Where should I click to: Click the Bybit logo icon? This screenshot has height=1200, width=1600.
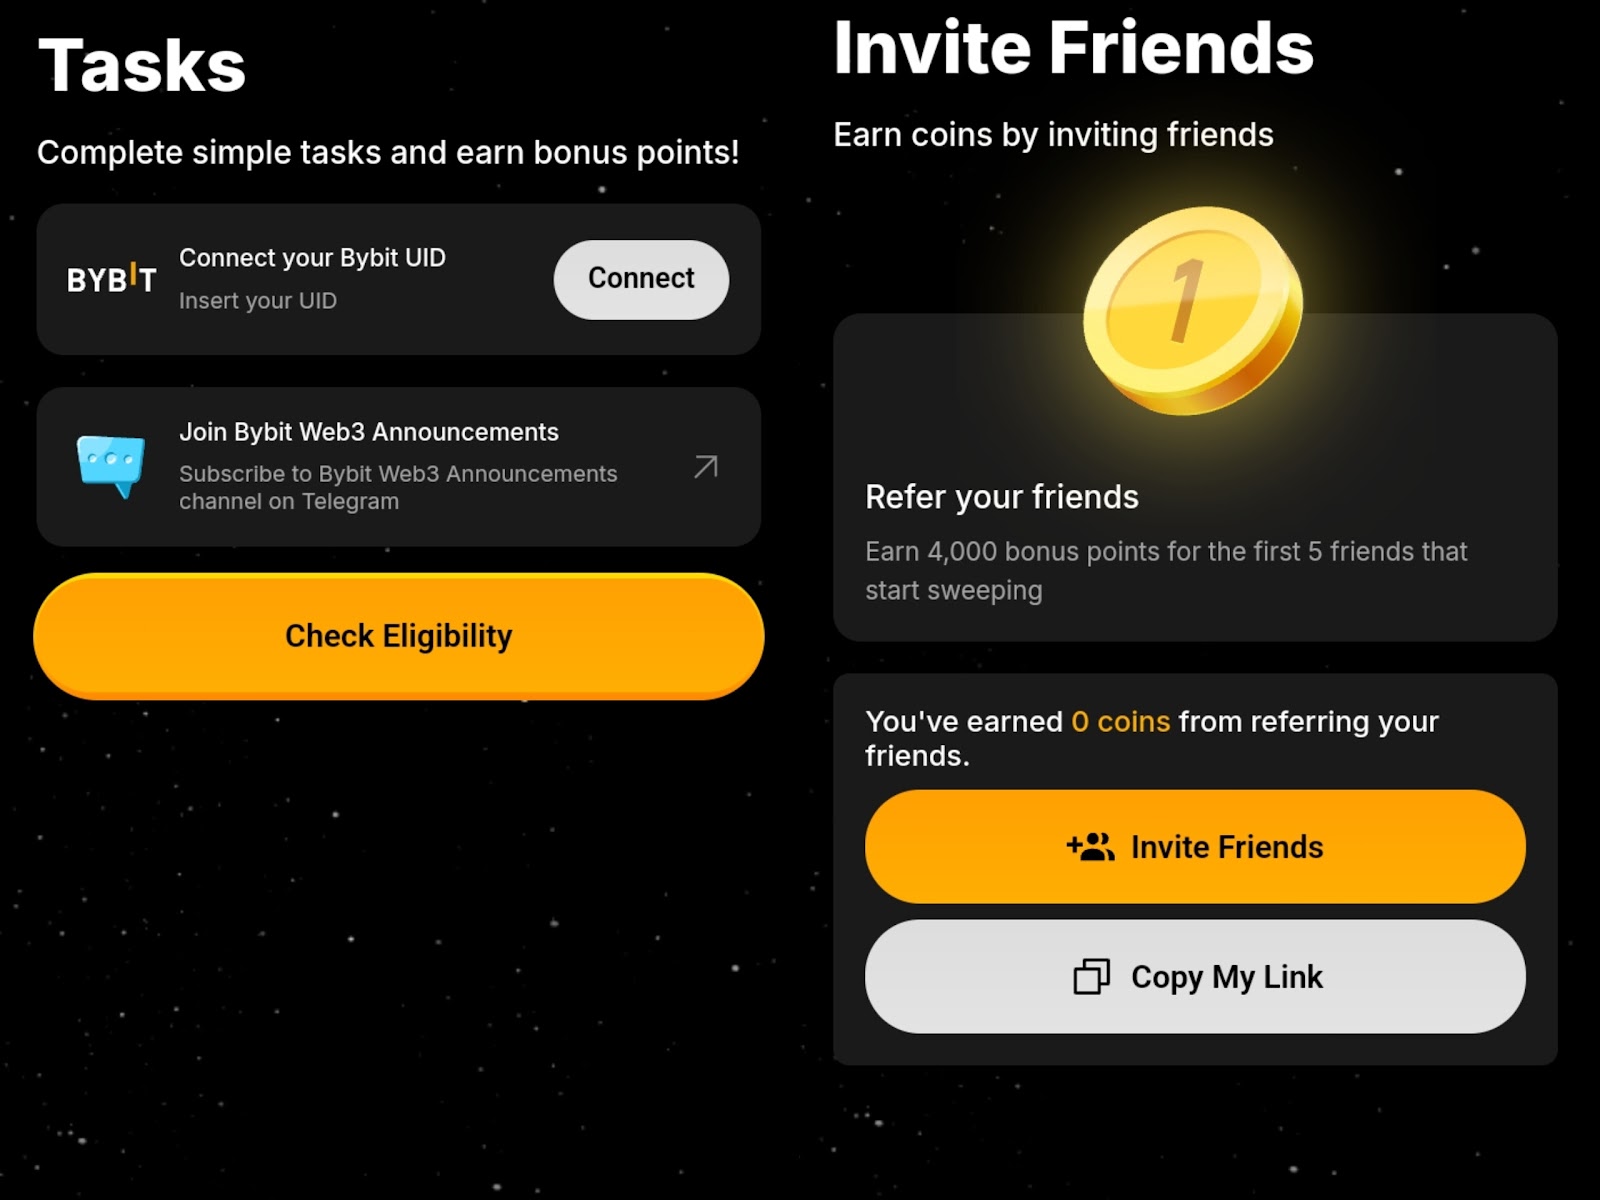111,279
